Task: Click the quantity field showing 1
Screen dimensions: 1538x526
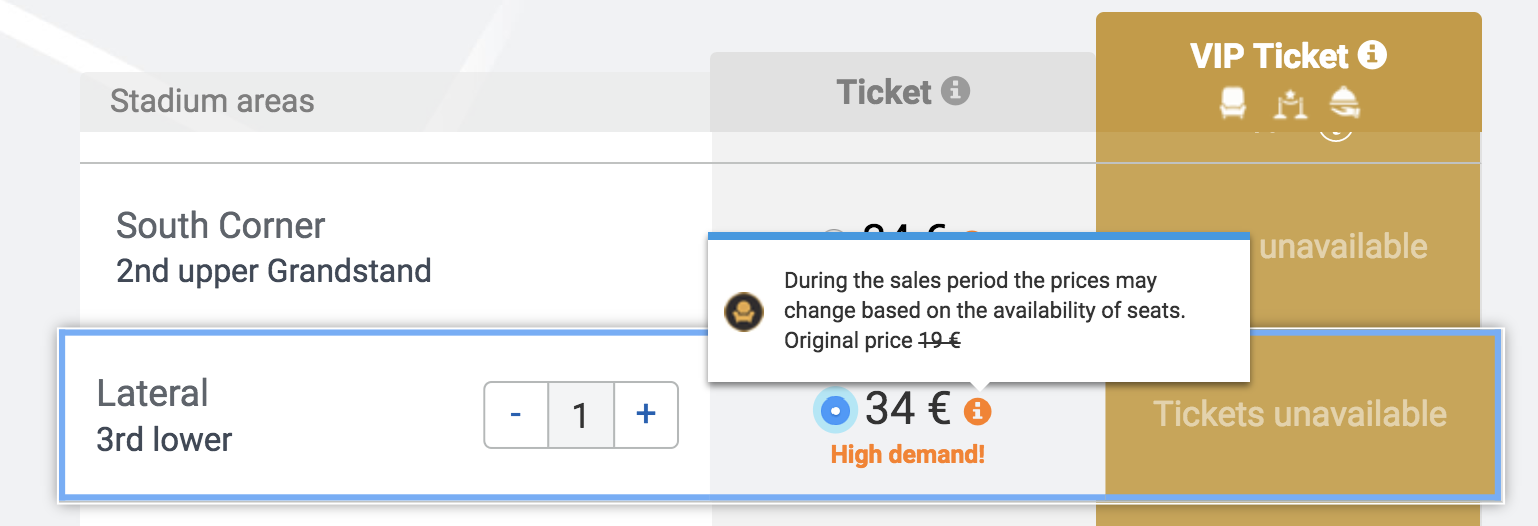Action: [x=581, y=414]
